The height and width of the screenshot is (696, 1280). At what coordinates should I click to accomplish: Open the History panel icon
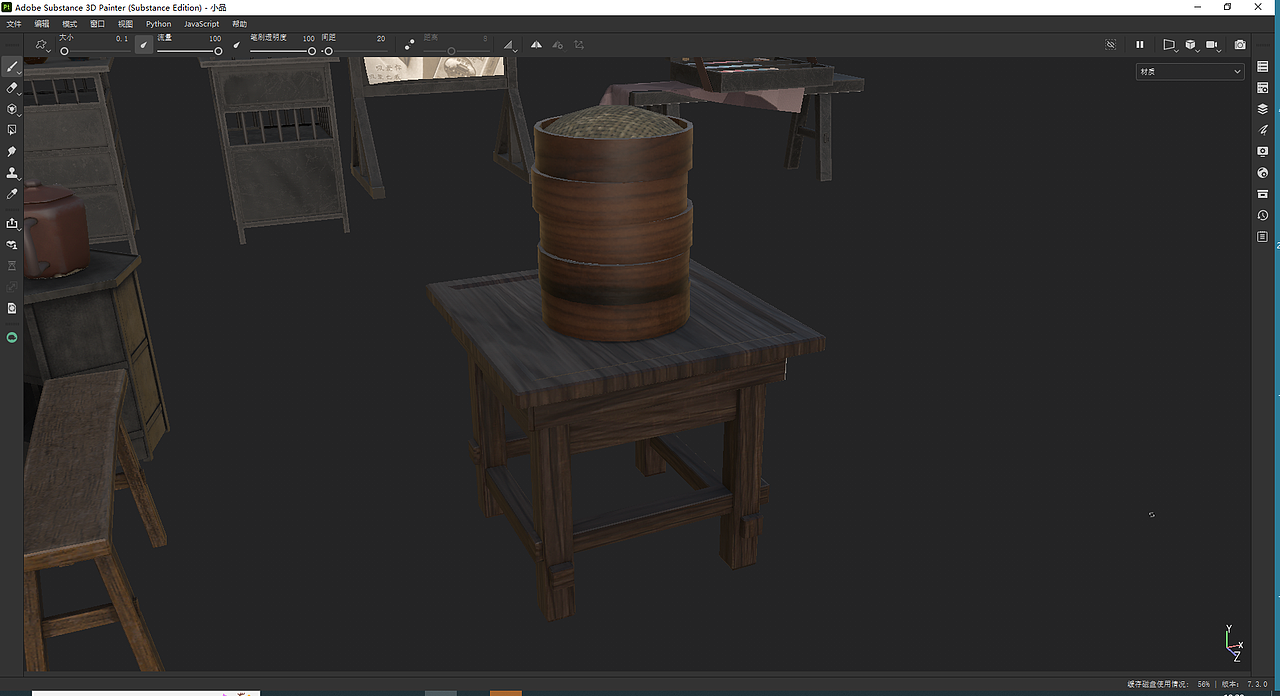(1263, 215)
